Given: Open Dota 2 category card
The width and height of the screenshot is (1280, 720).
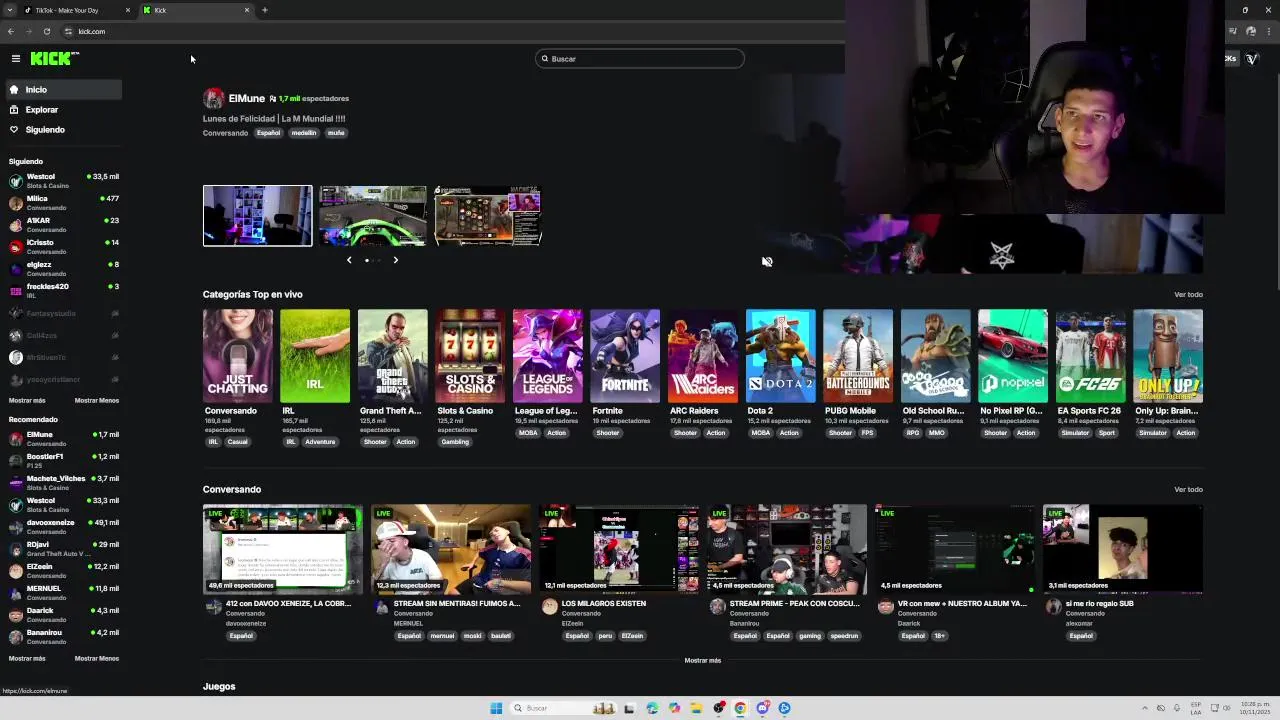Looking at the screenshot, I should tap(781, 356).
